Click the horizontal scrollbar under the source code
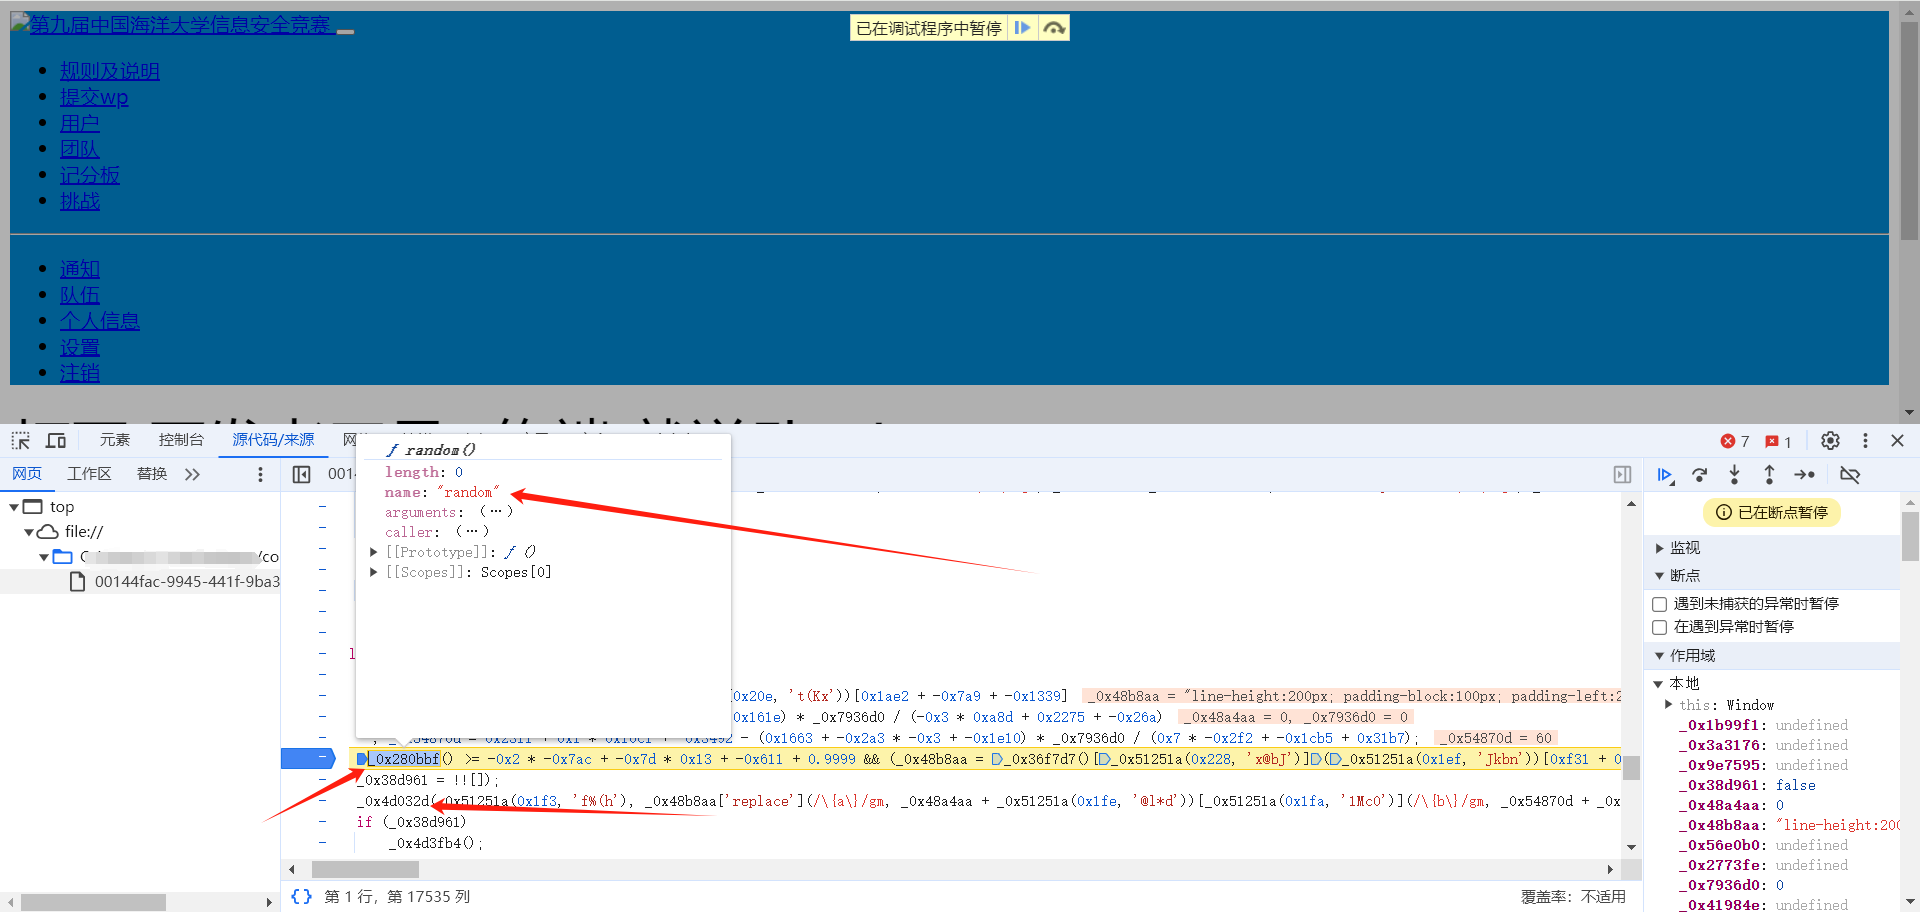 (x=365, y=869)
